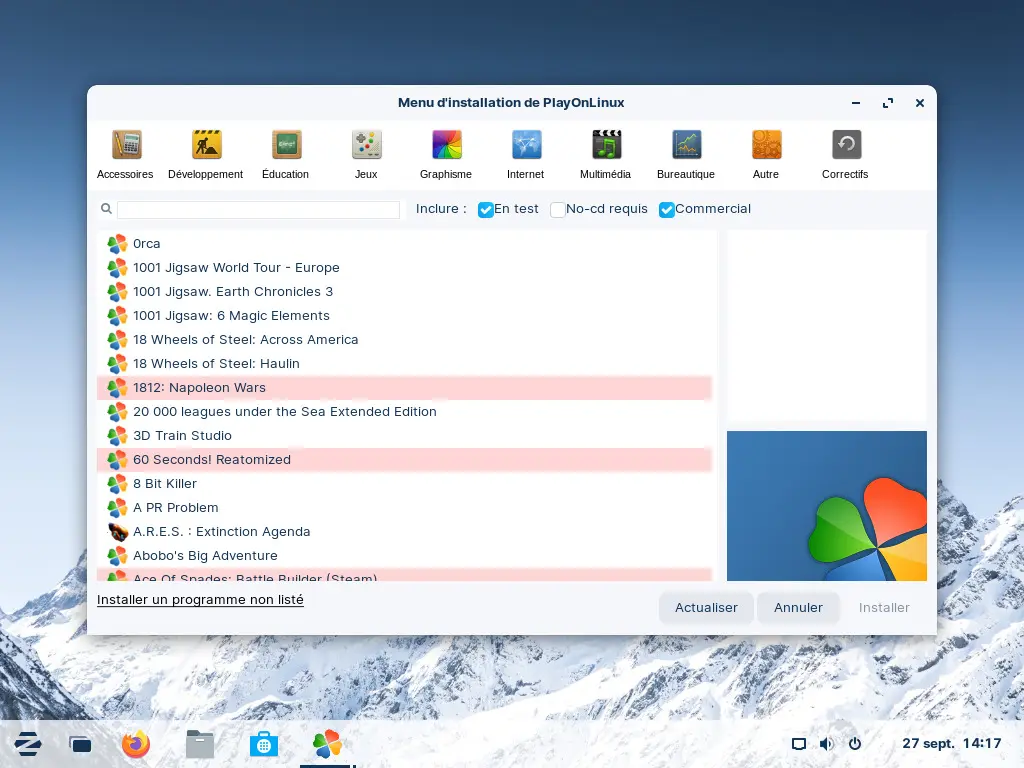1024x768 pixels.
Task: Disable the "Commercial" checkbox
Action: tap(667, 210)
